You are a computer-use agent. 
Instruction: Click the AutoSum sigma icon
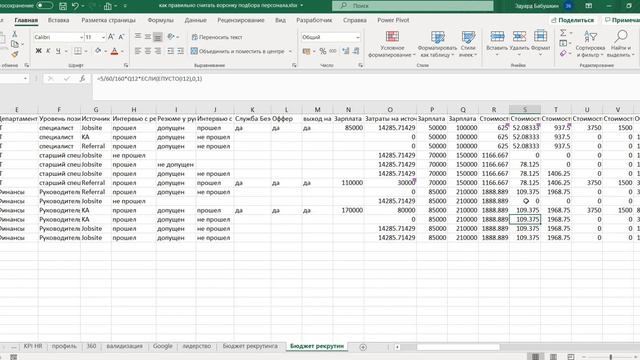pyautogui.click(x=563, y=33)
